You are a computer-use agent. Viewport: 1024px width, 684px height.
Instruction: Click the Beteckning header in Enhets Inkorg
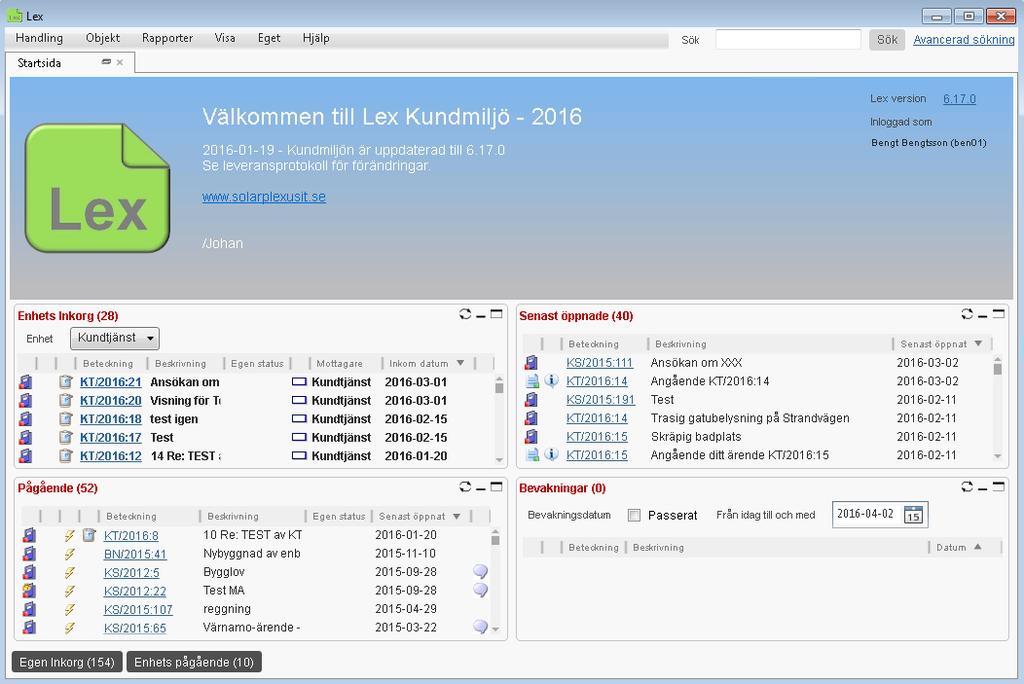108,363
